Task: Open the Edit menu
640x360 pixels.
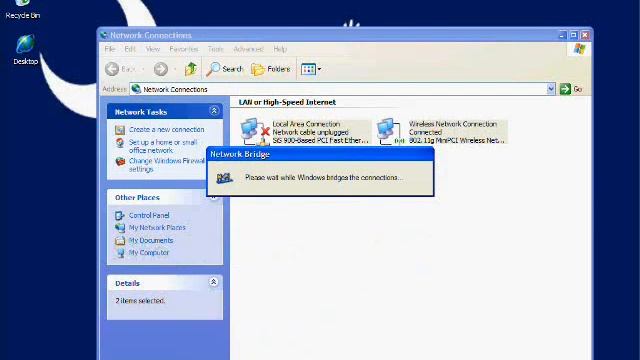Action: click(130, 49)
